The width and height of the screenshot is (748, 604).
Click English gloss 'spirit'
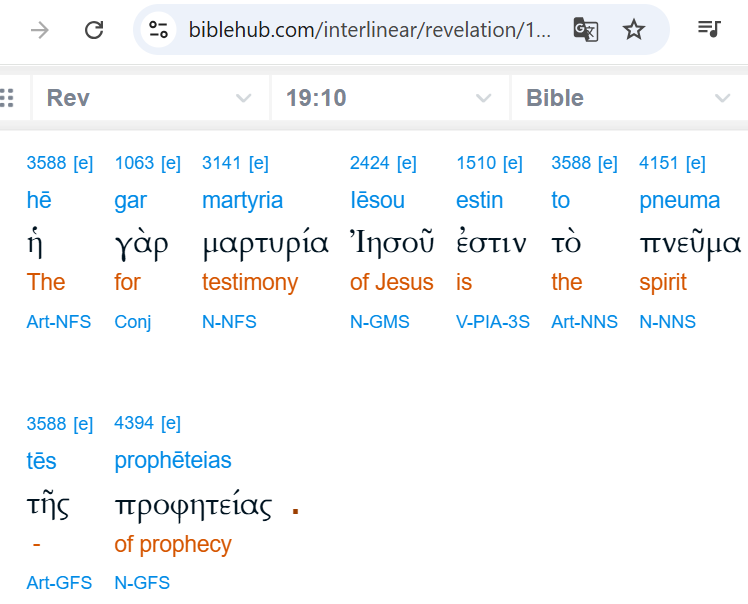663,283
